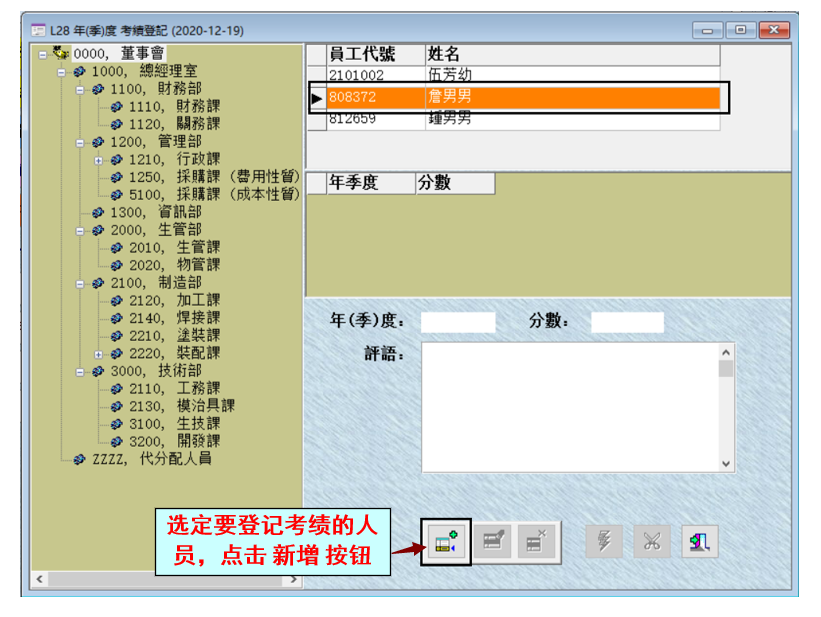Click the scissors toolbar icon

652,542
